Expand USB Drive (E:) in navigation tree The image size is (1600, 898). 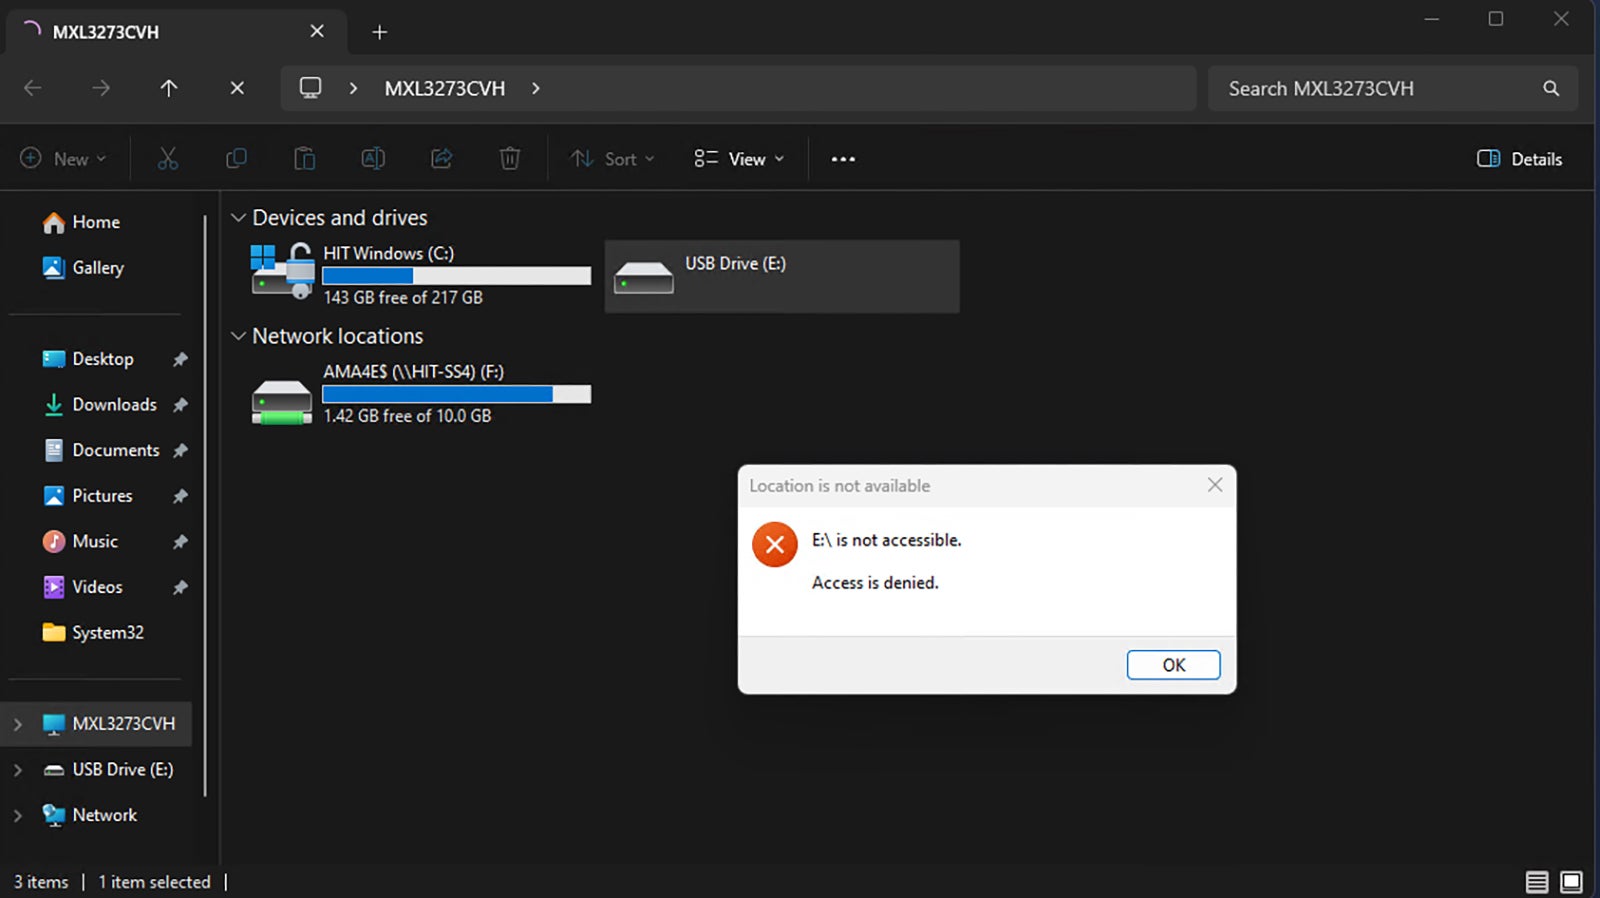pos(18,770)
